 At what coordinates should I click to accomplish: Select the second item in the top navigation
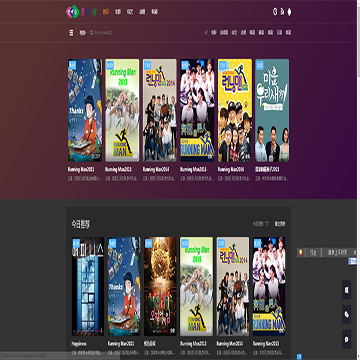(x=118, y=12)
